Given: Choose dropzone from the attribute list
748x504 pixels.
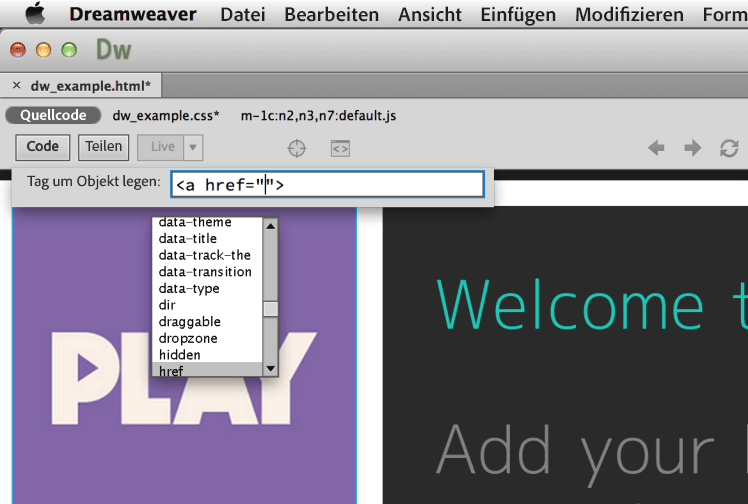Looking at the screenshot, I should 207,339.
